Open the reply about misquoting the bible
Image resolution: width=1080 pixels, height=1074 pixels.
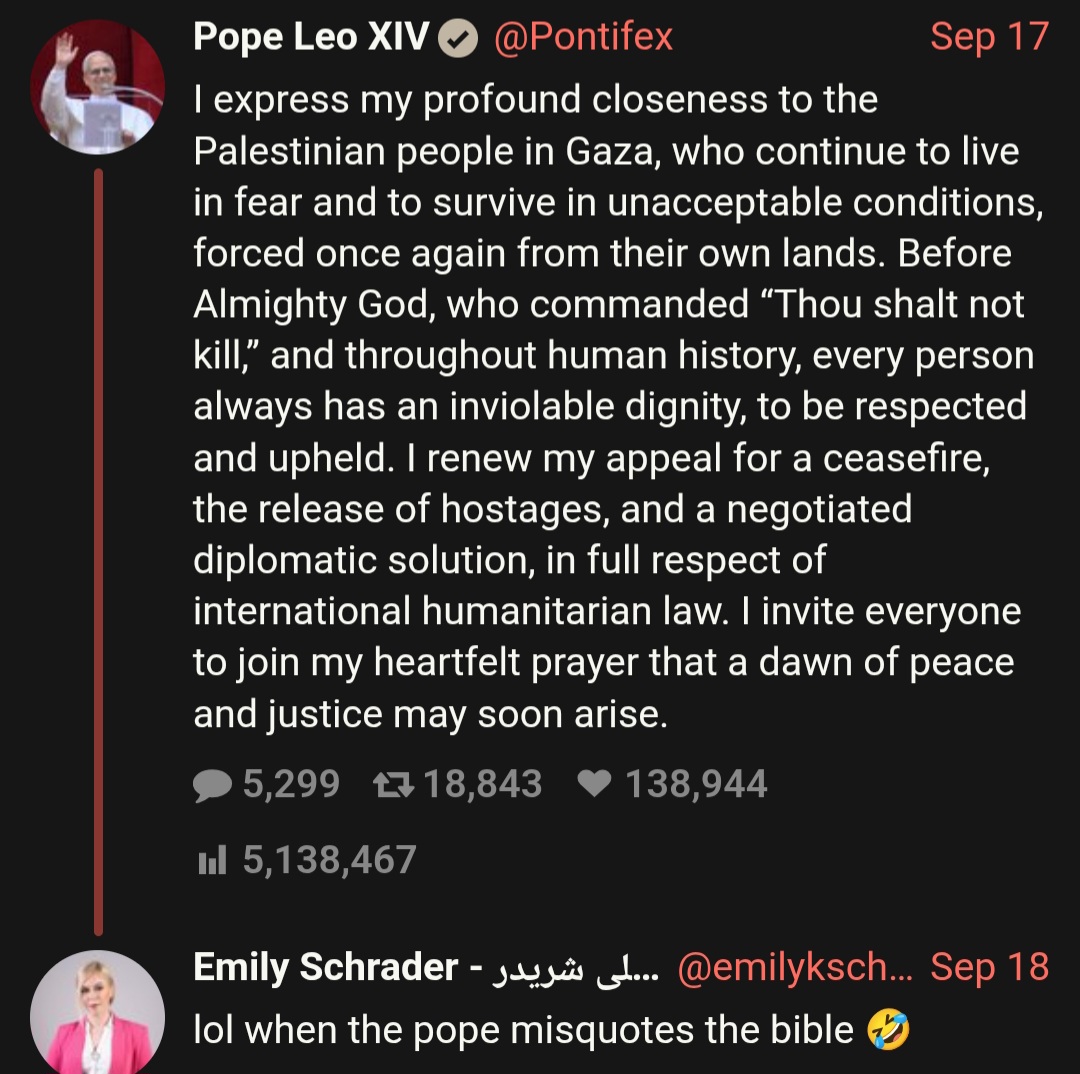coord(551,1030)
